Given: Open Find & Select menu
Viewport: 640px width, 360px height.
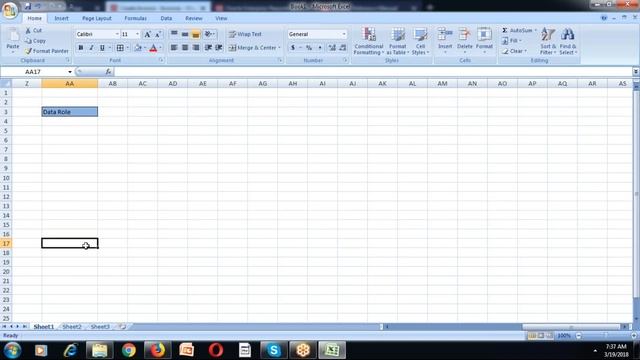Looking at the screenshot, I should pyautogui.click(x=568, y=41).
